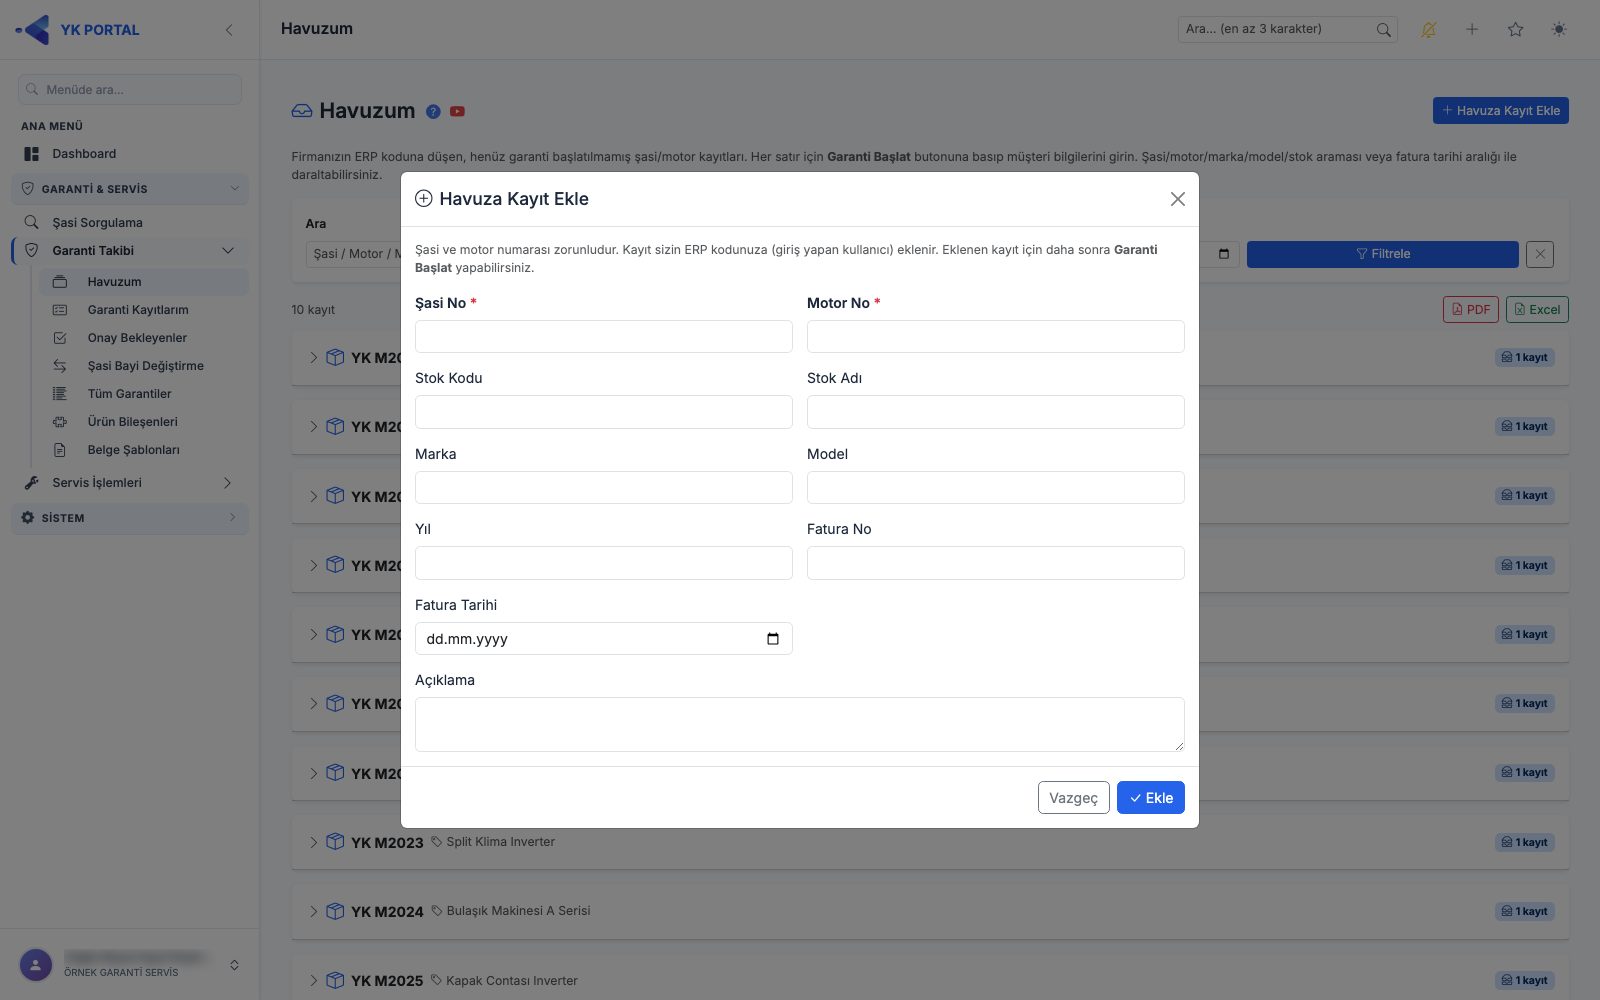This screenshot has width=1600, height=1000.
Task: Select the Model text field
Action: click(x=995, y=487)
